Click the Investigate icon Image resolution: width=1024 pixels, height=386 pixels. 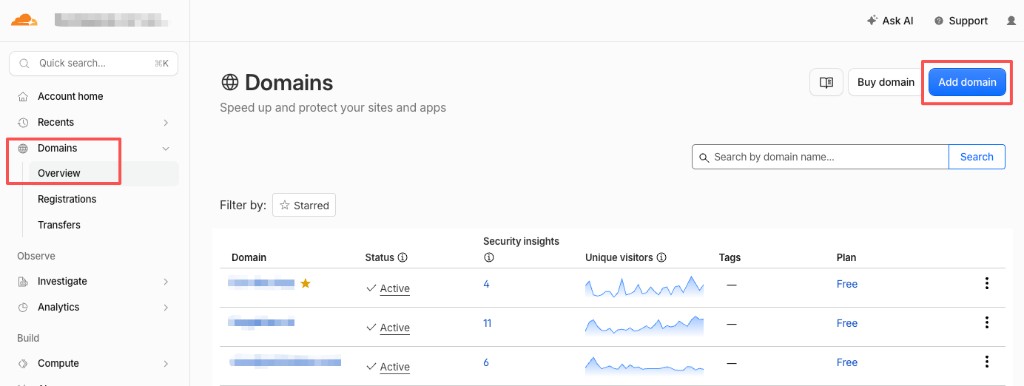click(x=23, y=281)
